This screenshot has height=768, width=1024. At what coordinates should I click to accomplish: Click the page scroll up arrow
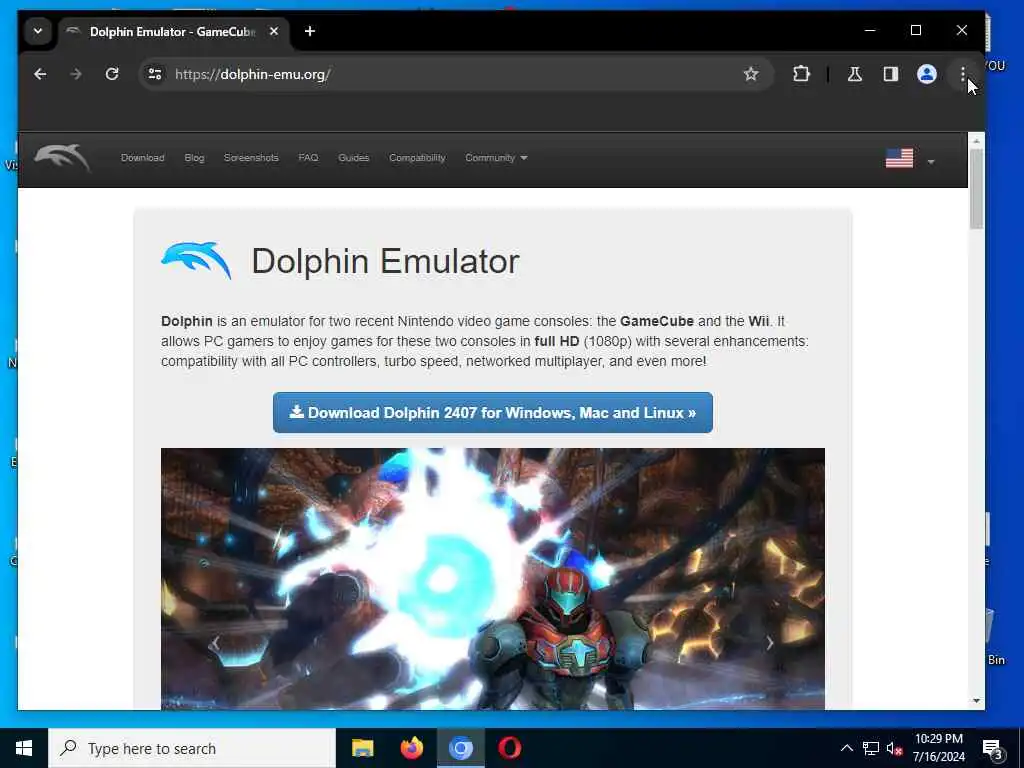(x=976, y=141)
